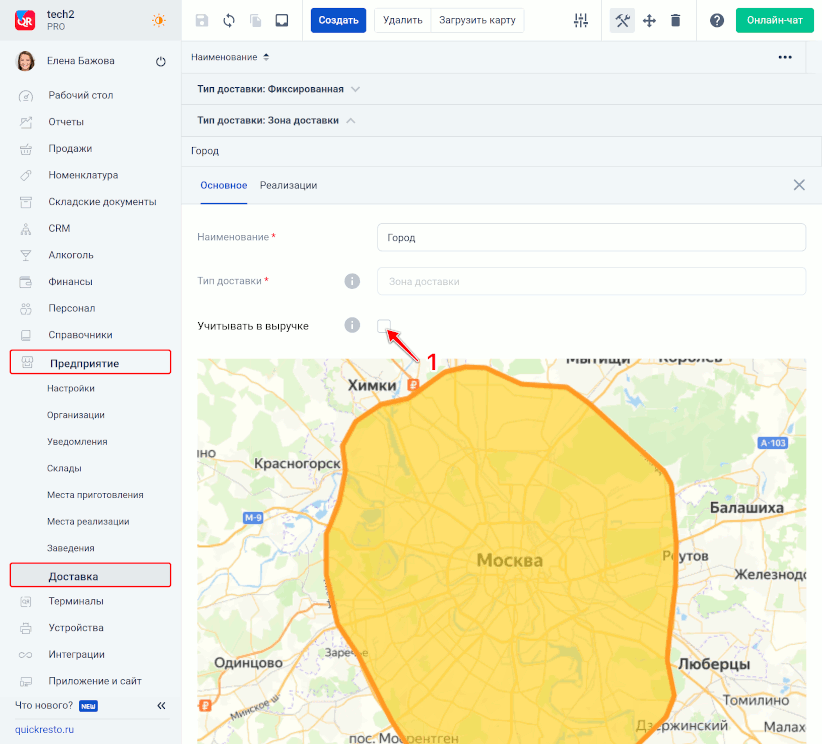Open Интеграции in sidebar
Screen dimensions: 822x744
click(x=77, y=655)
